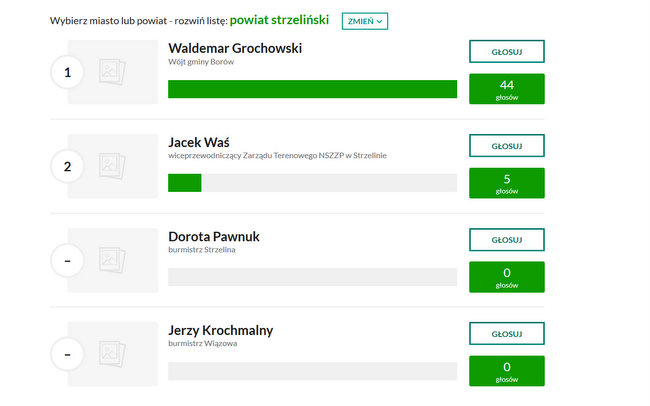Click the rank 2 circle badge
The image size is (650, 406).
pyautogui.click(x=67, y=166)
